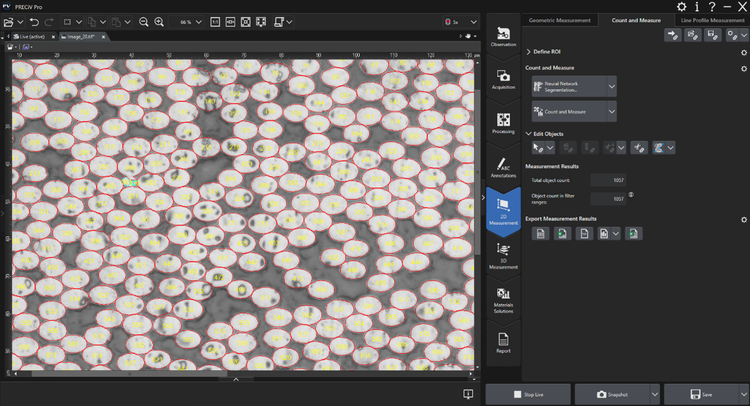The height and width of the screenshot is (406, 750).
Task: Select the Processing workflow icon
Action: (503, 123)
